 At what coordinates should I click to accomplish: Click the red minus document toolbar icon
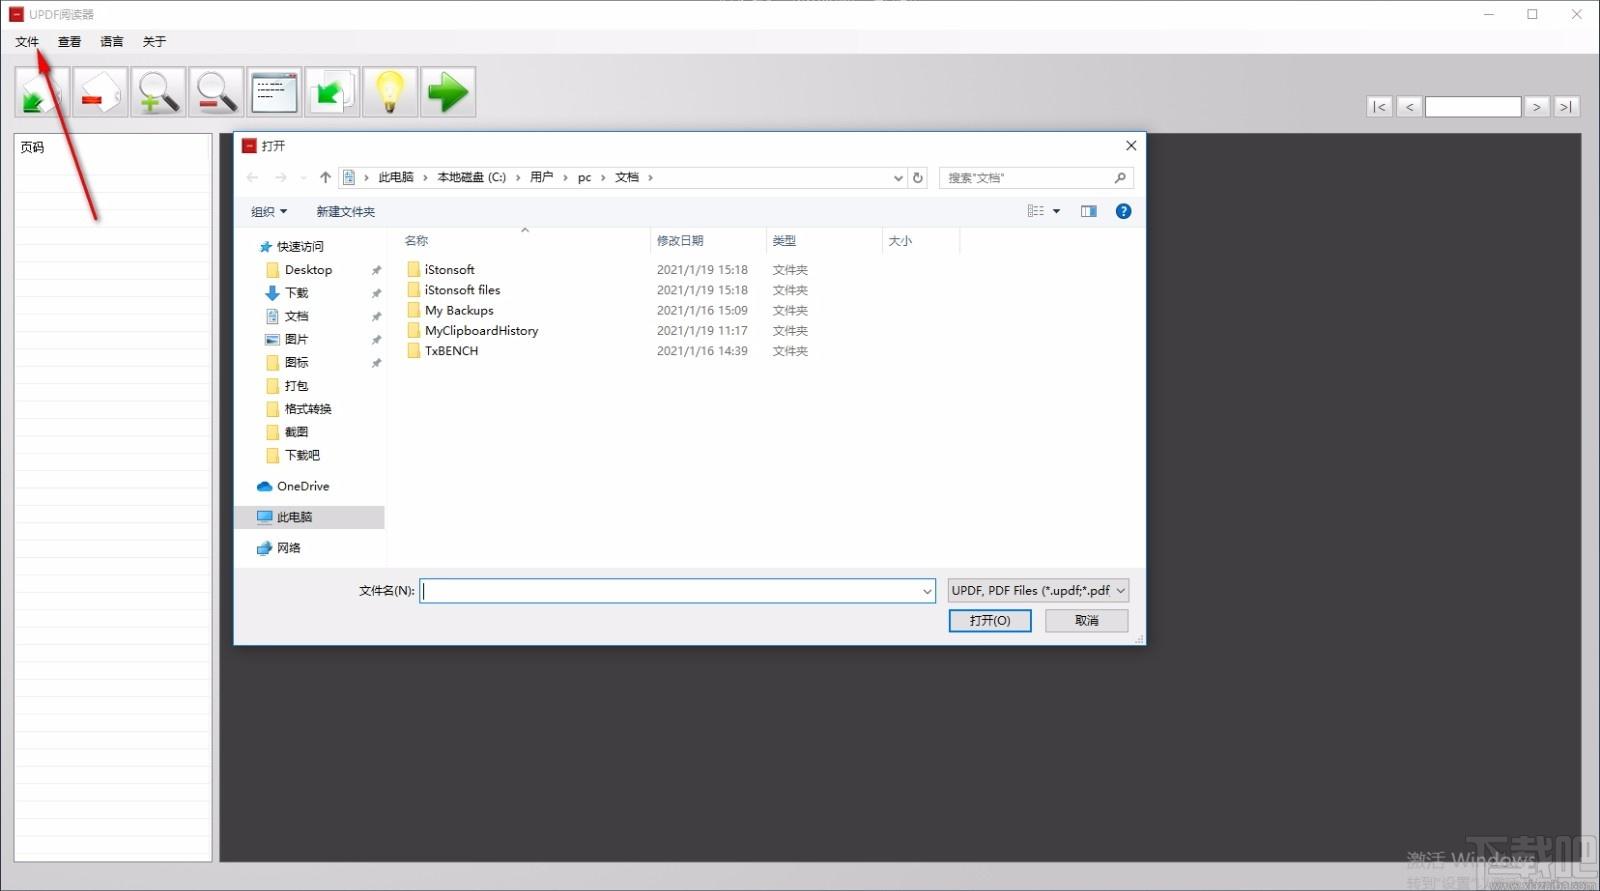coord(100,93)
